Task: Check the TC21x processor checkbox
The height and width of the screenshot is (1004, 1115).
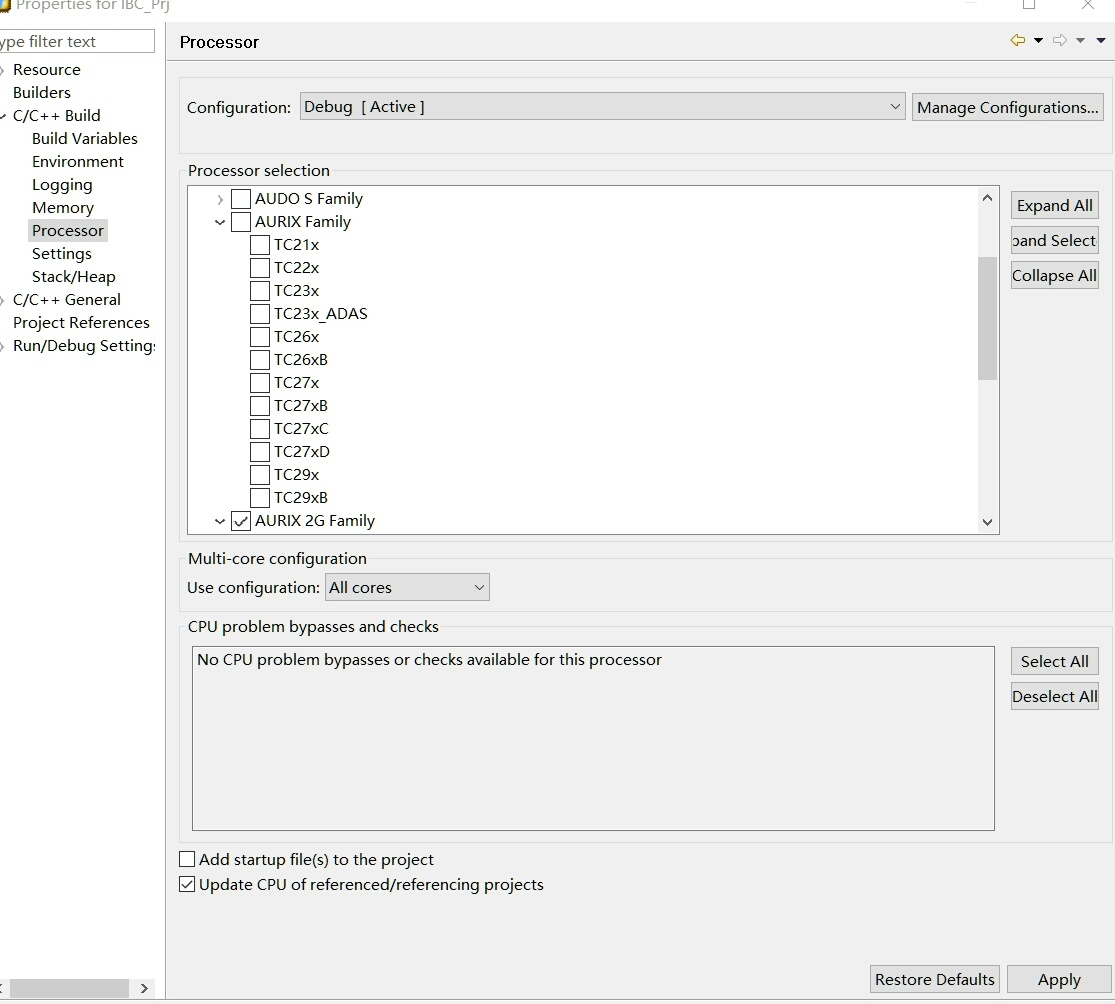Action: (x=260, y=245)
